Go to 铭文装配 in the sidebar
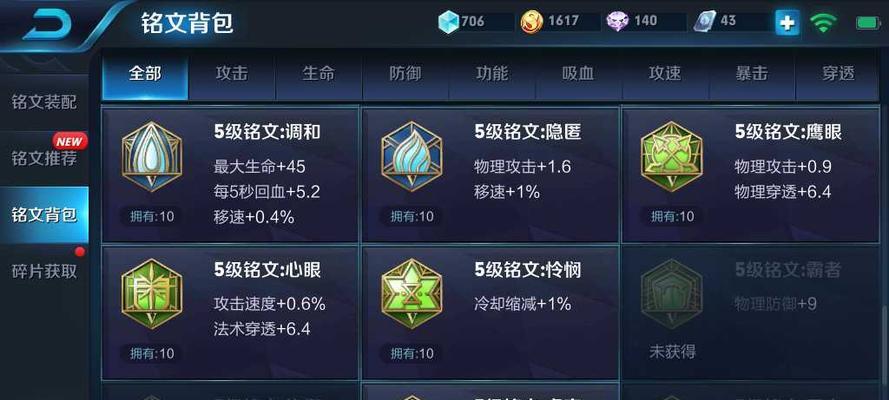The height and width of the screenshot is (400, 889). (44, 103)
